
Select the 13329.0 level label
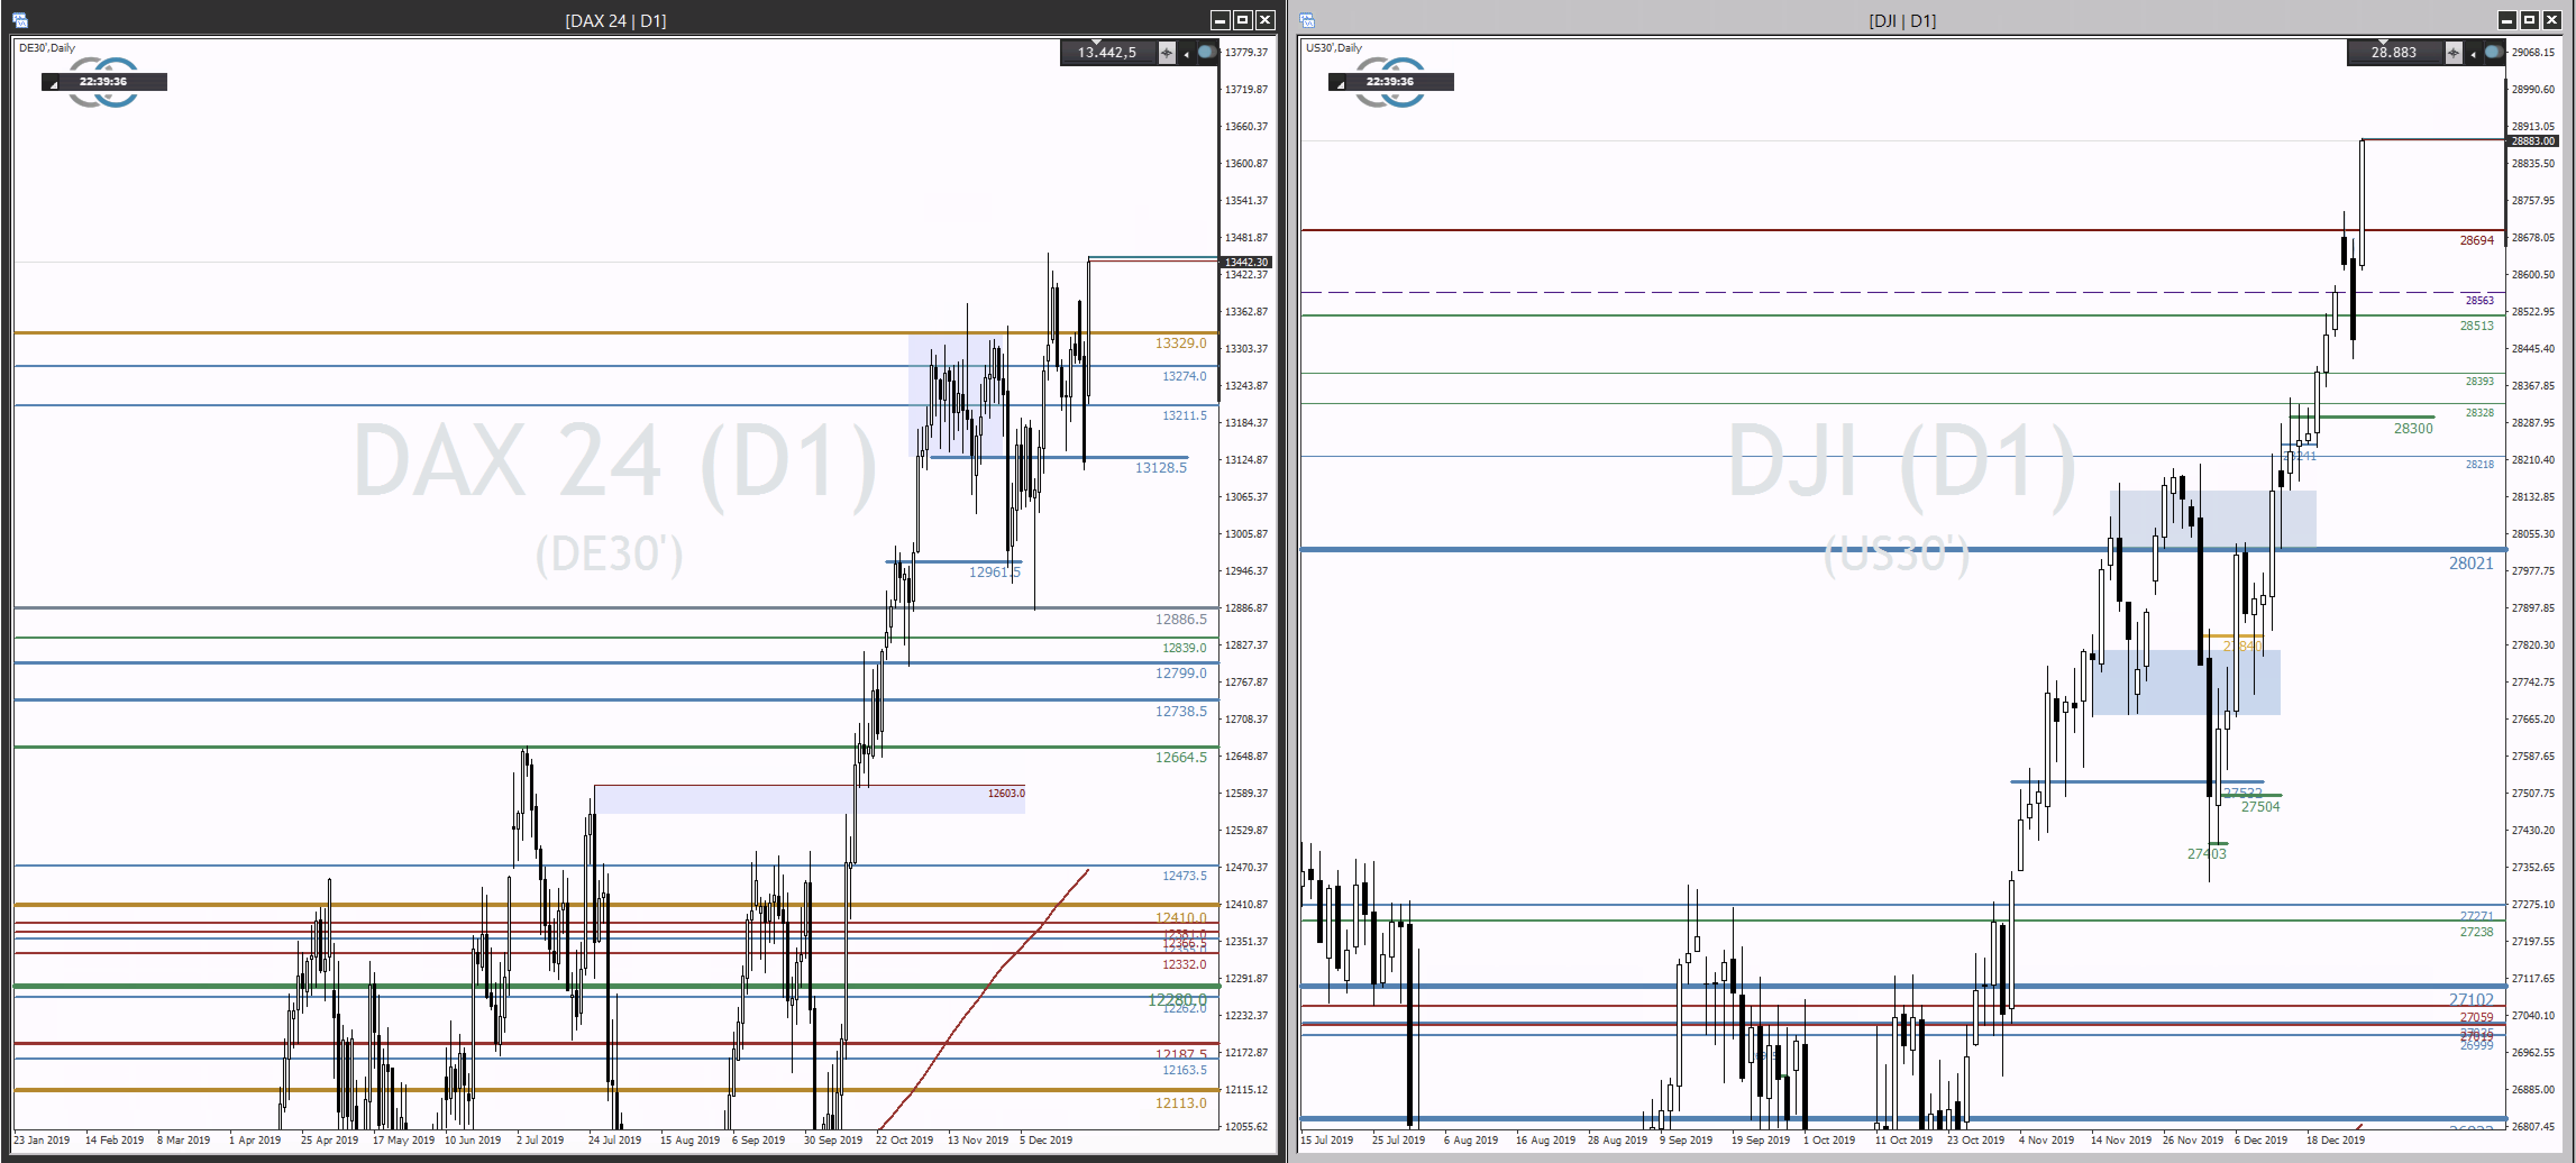(1181, 343)
